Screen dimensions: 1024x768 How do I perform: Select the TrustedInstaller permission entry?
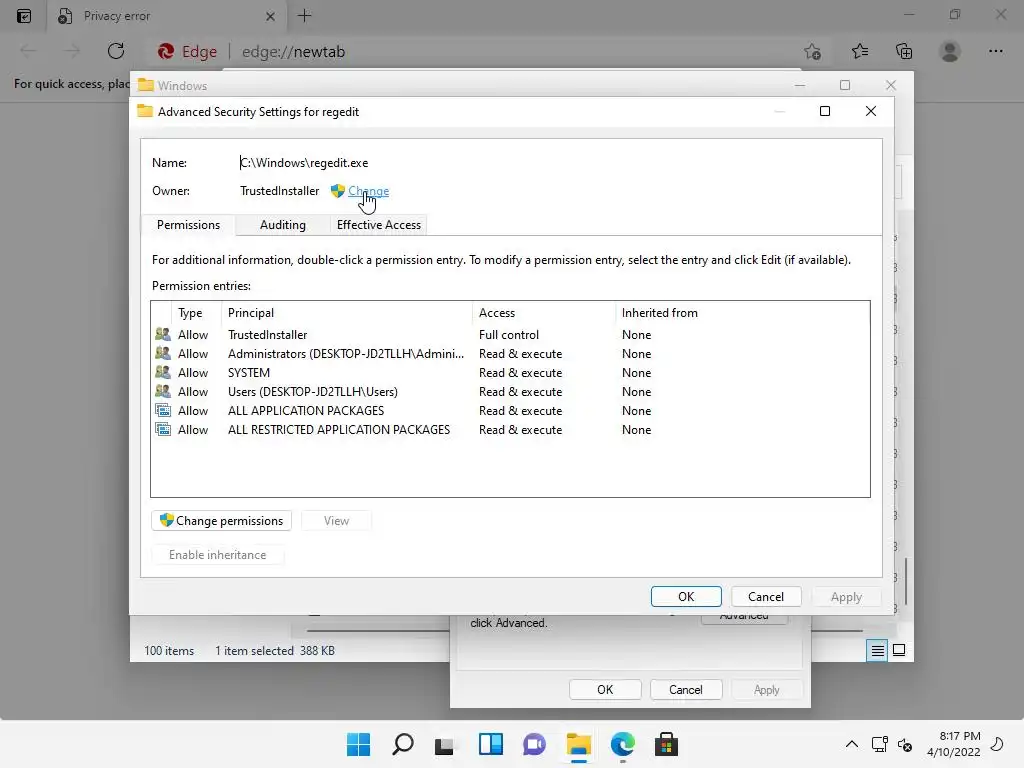tap(510, 334)
